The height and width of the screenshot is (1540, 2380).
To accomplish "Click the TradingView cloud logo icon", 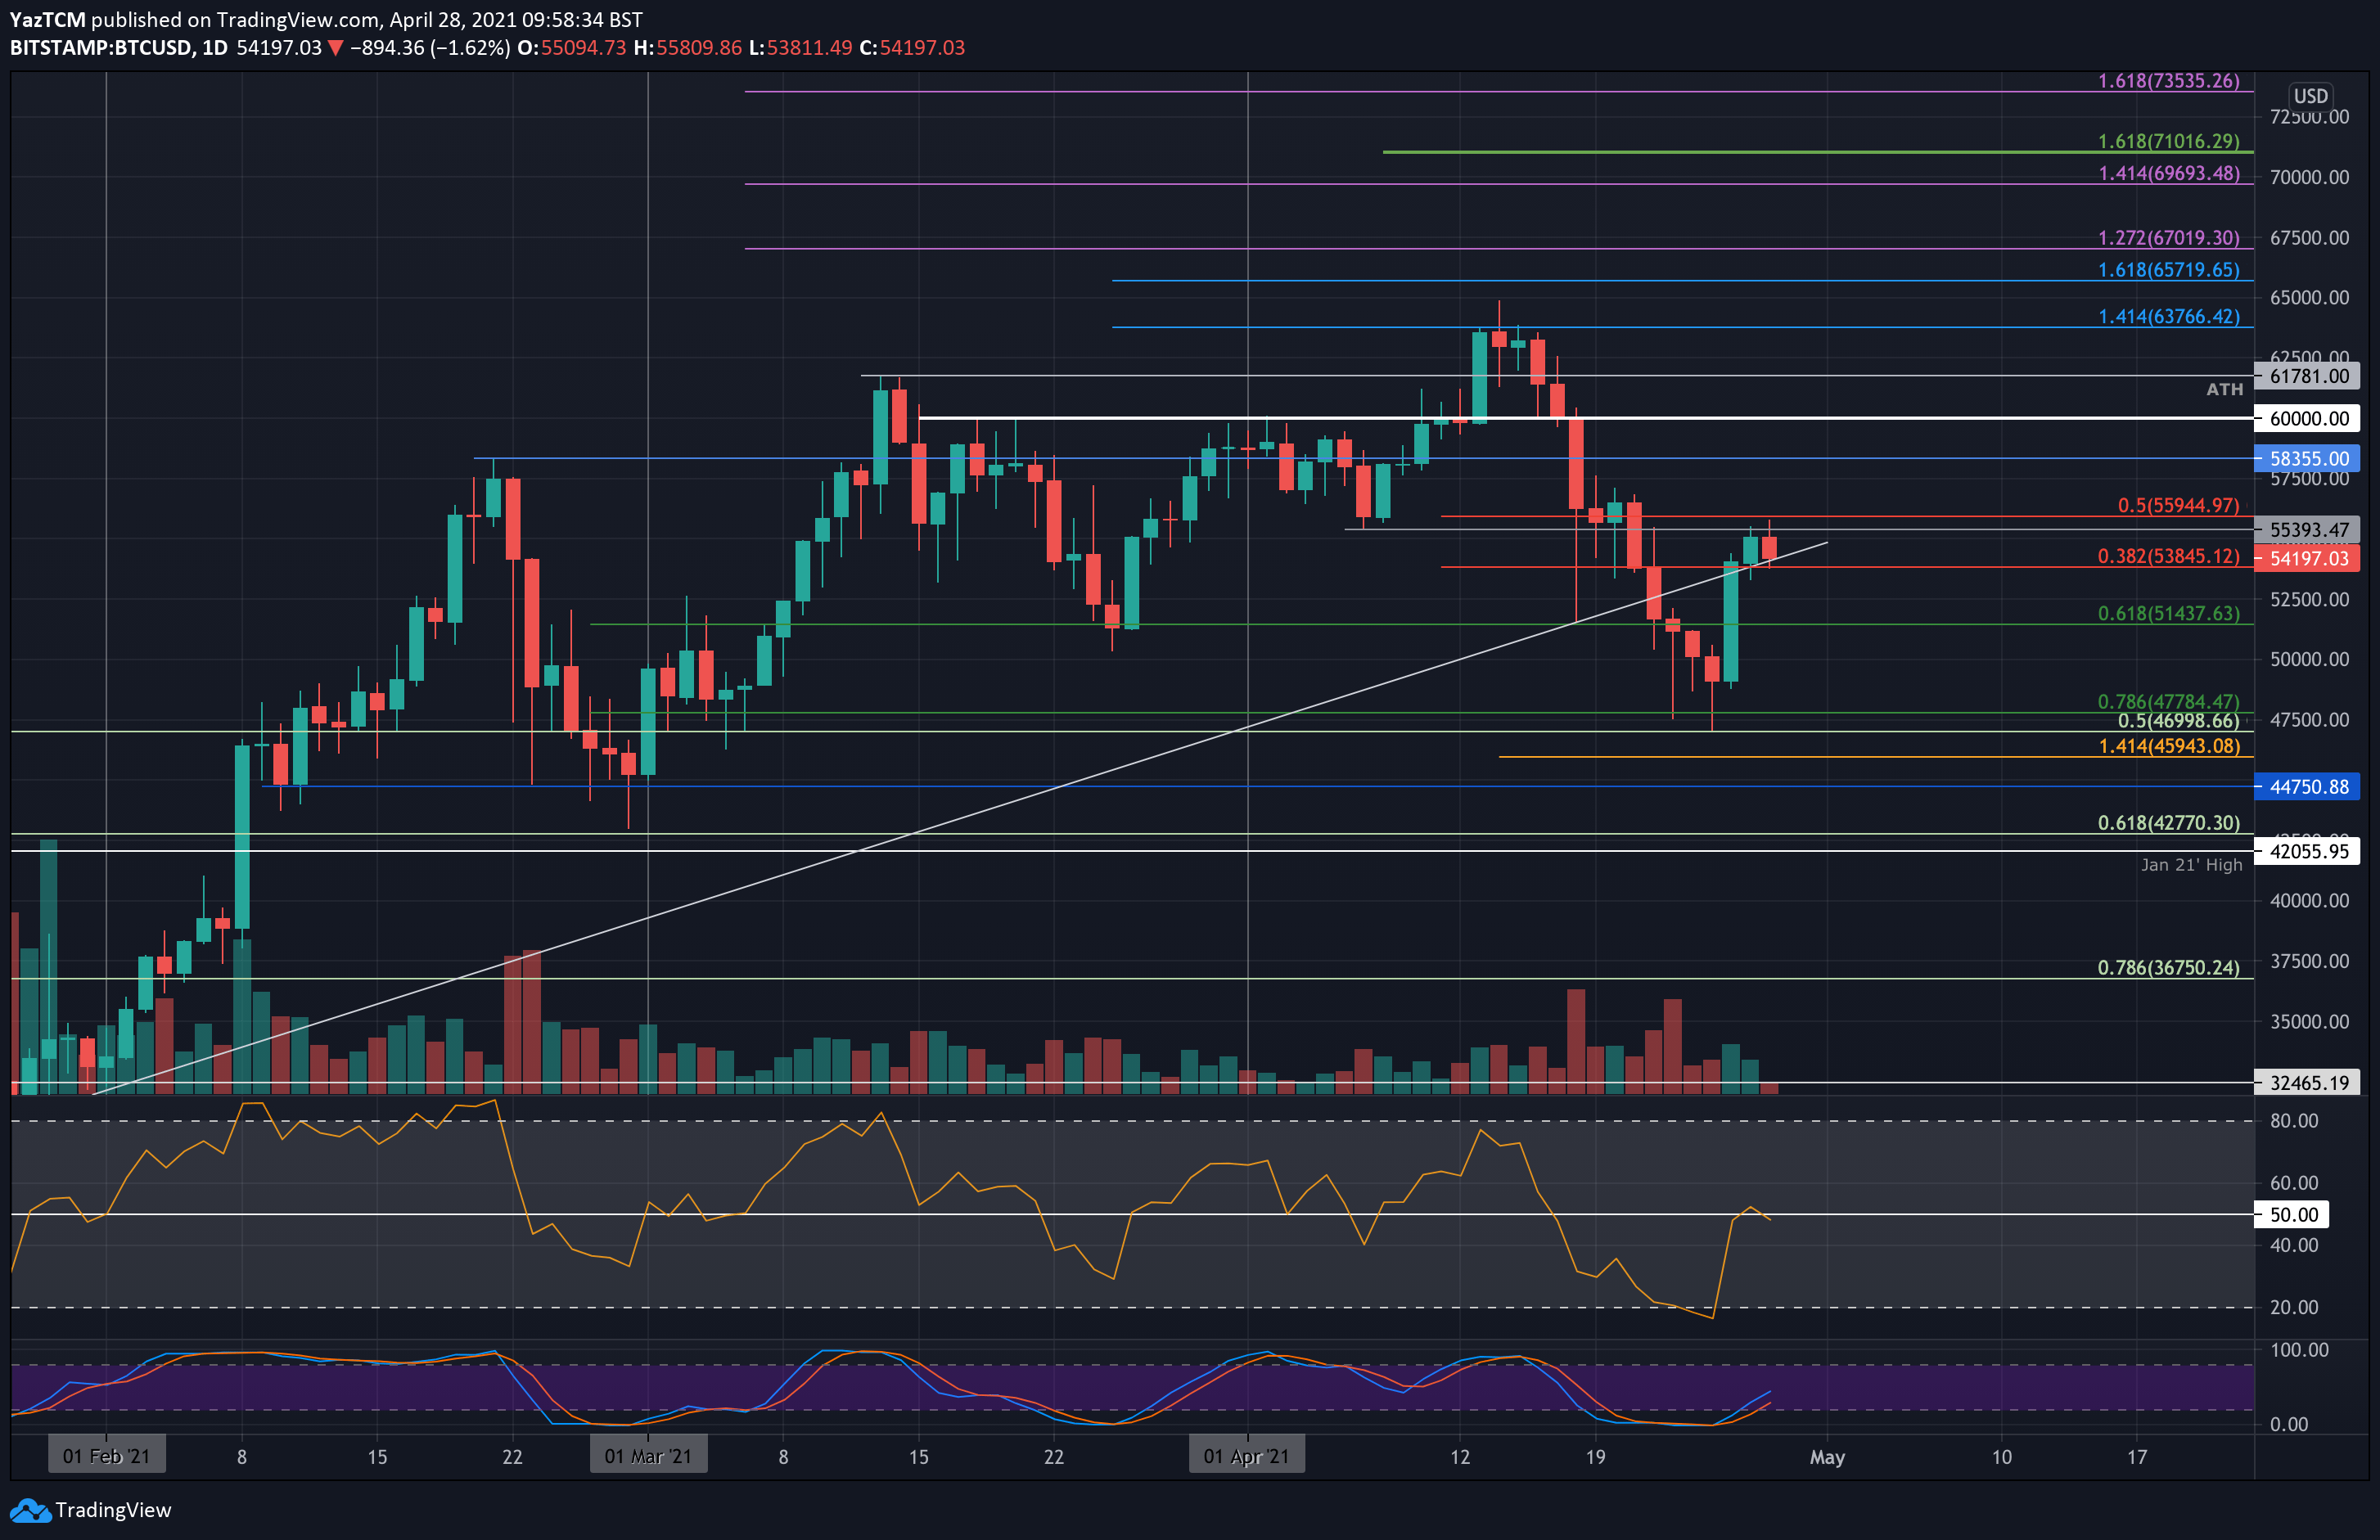I will tap(30, 1510).
